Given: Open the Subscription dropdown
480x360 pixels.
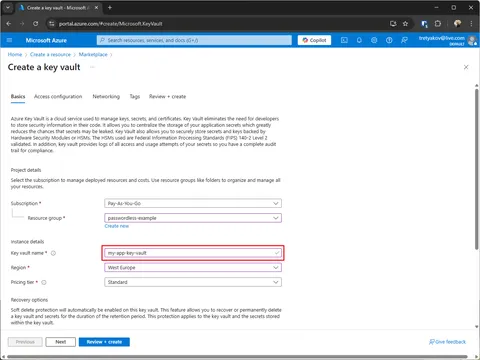Looking at the screenshot, I should click(x=193, y=203).
